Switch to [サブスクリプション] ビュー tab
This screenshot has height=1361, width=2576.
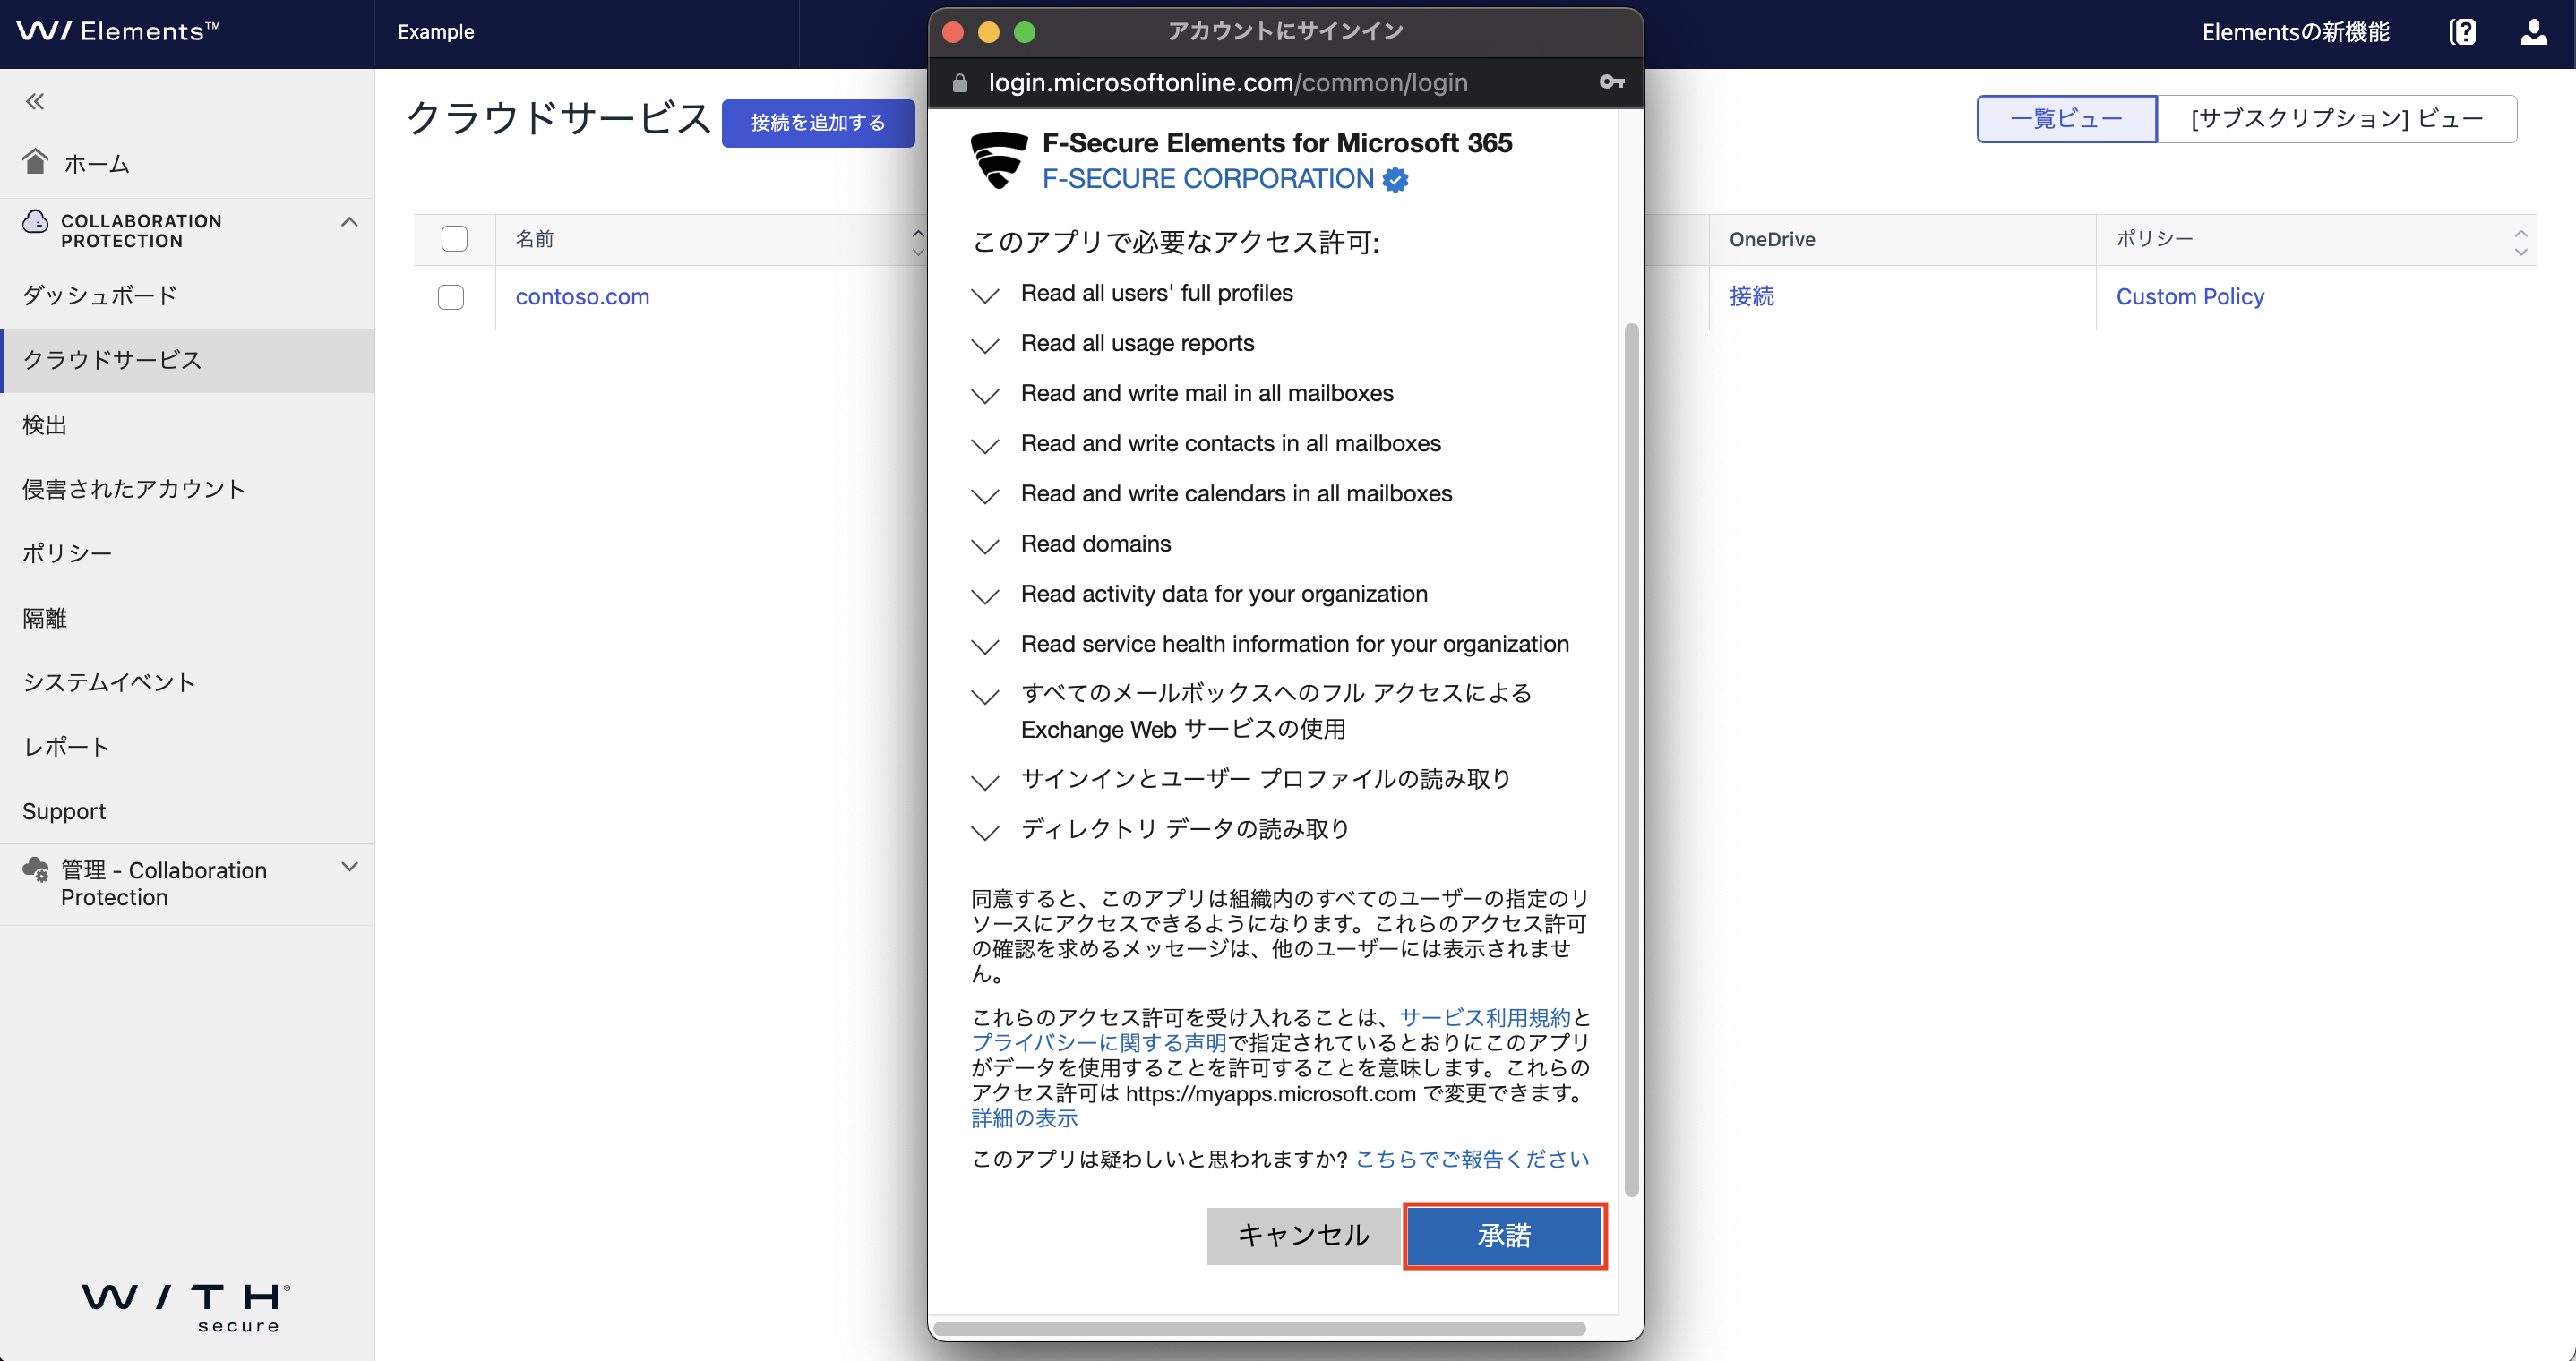click(2337, 119)
